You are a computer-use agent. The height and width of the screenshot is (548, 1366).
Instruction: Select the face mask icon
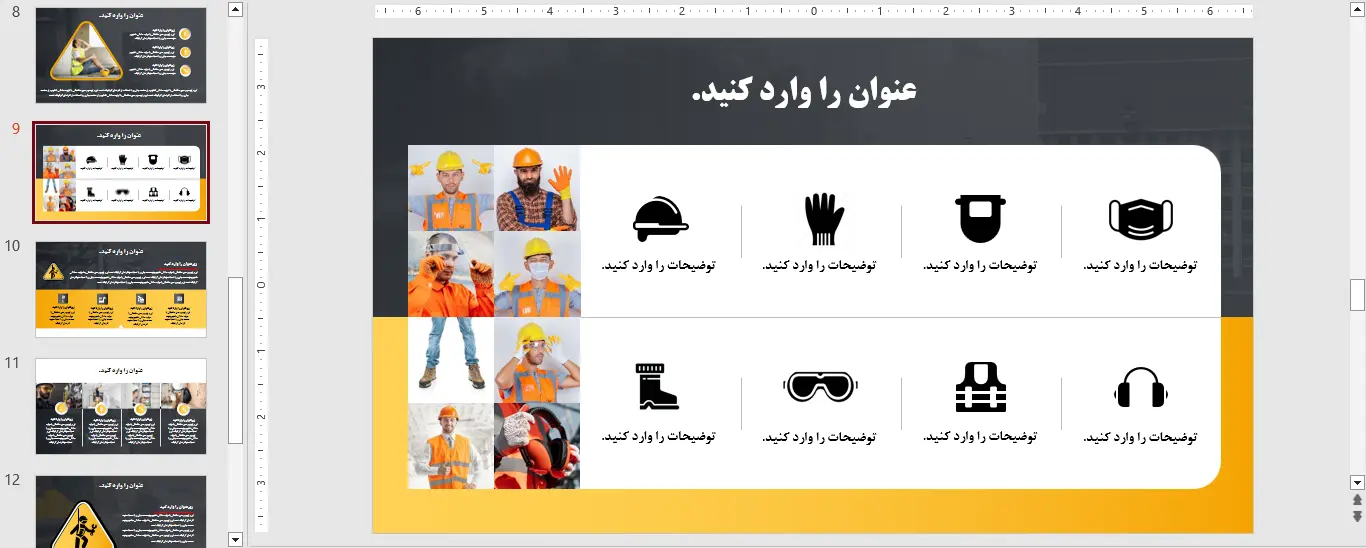click(1140, 219)
